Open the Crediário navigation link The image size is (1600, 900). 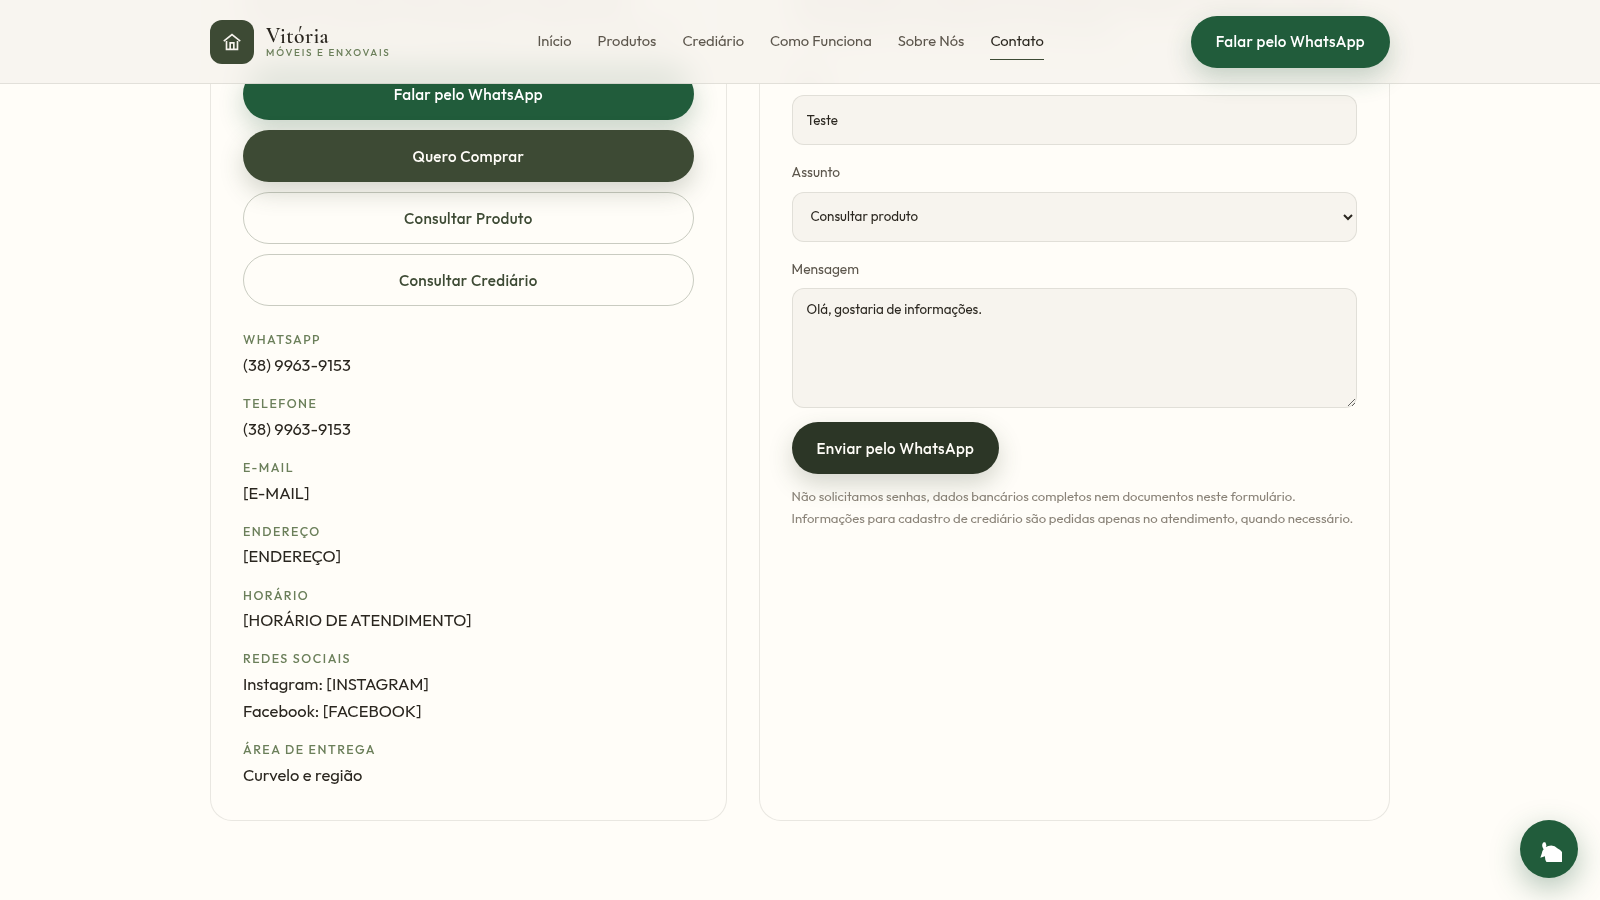(713, 41)
